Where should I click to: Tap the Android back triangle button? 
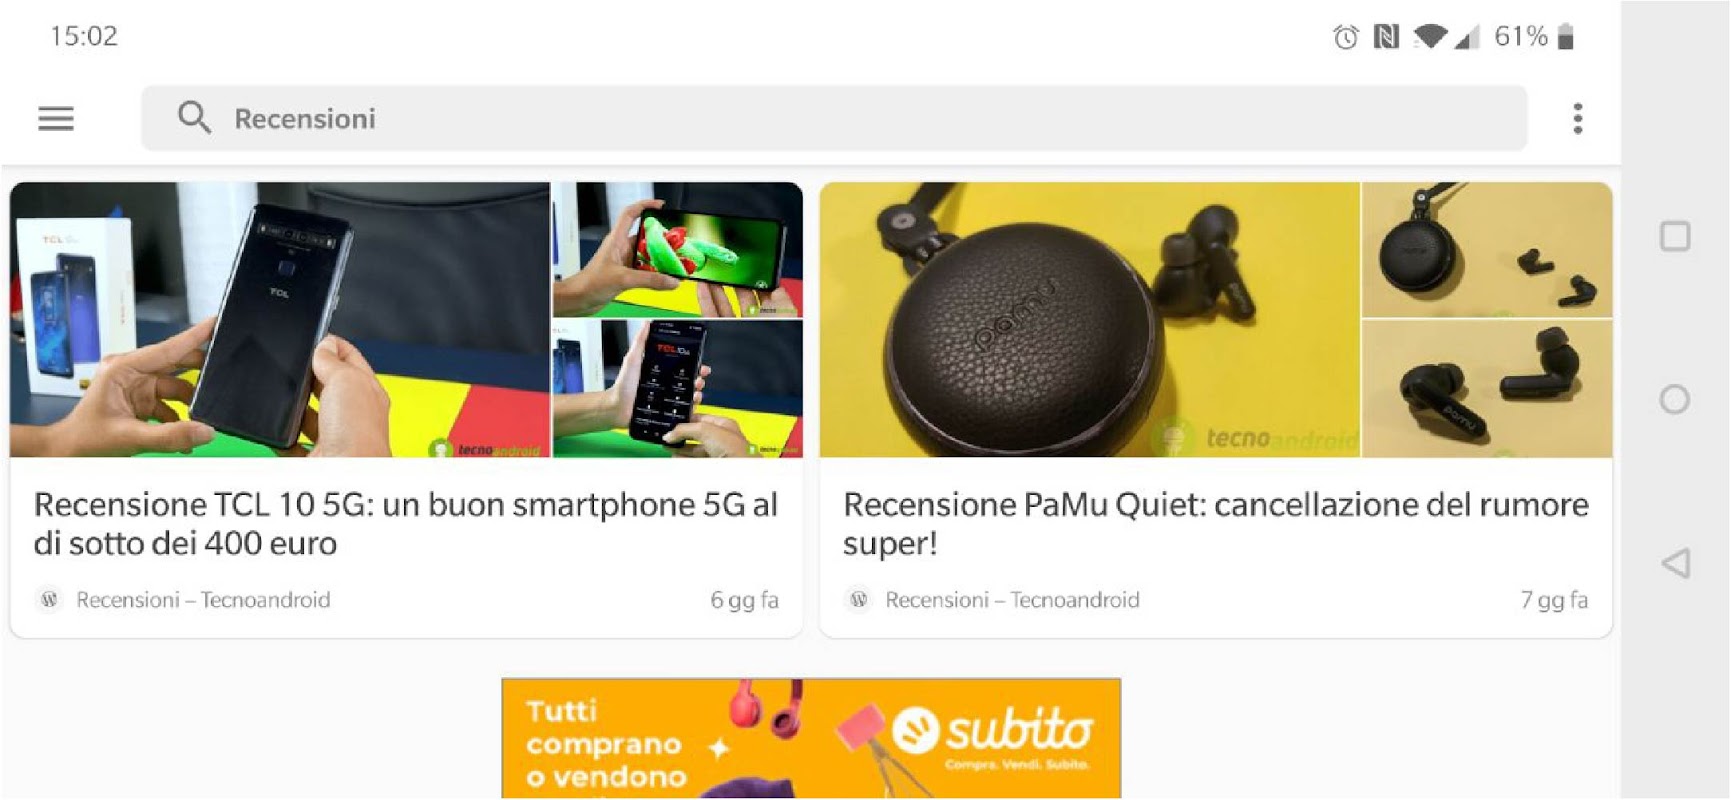tap(1676, 563)
